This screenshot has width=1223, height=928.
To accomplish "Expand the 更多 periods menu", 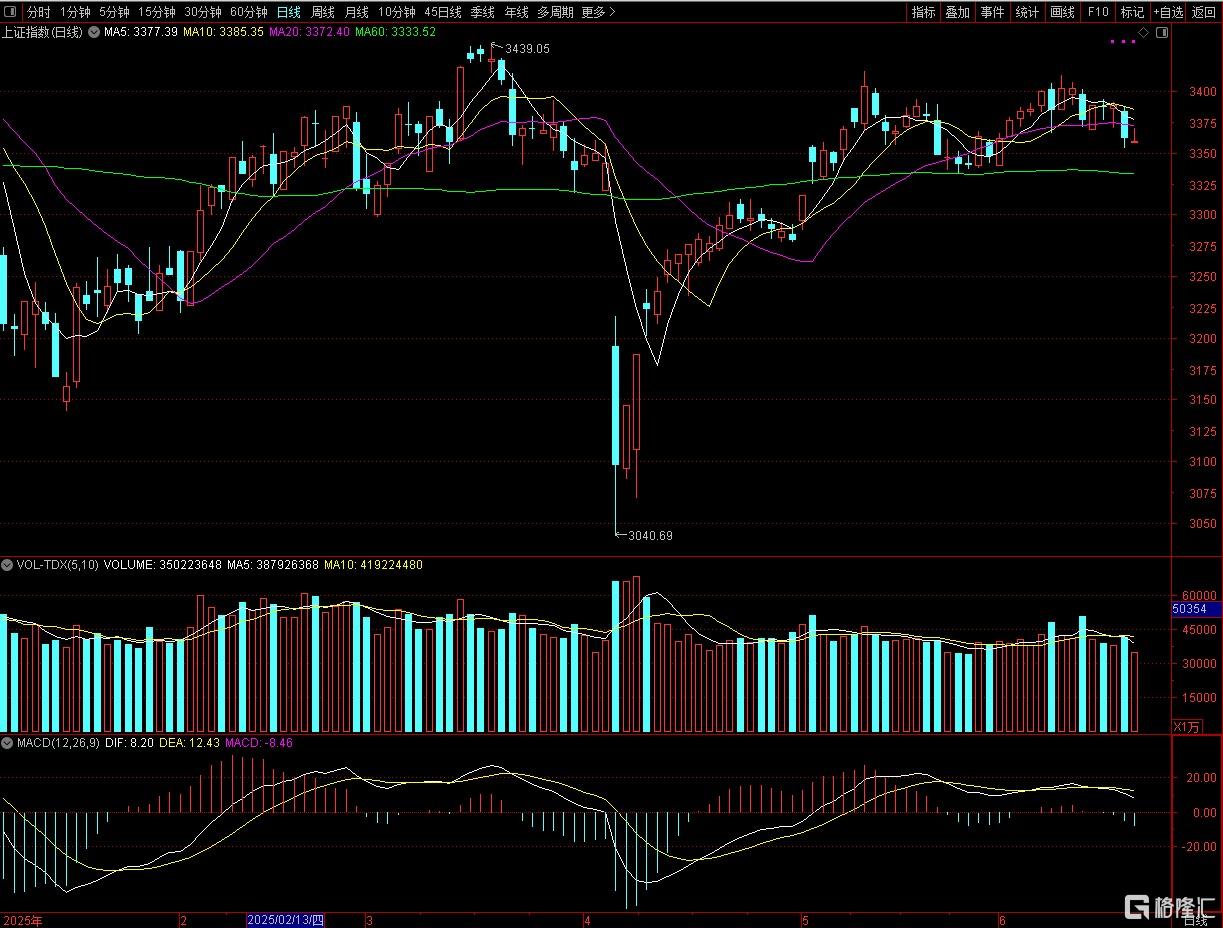I will (598, 12).
